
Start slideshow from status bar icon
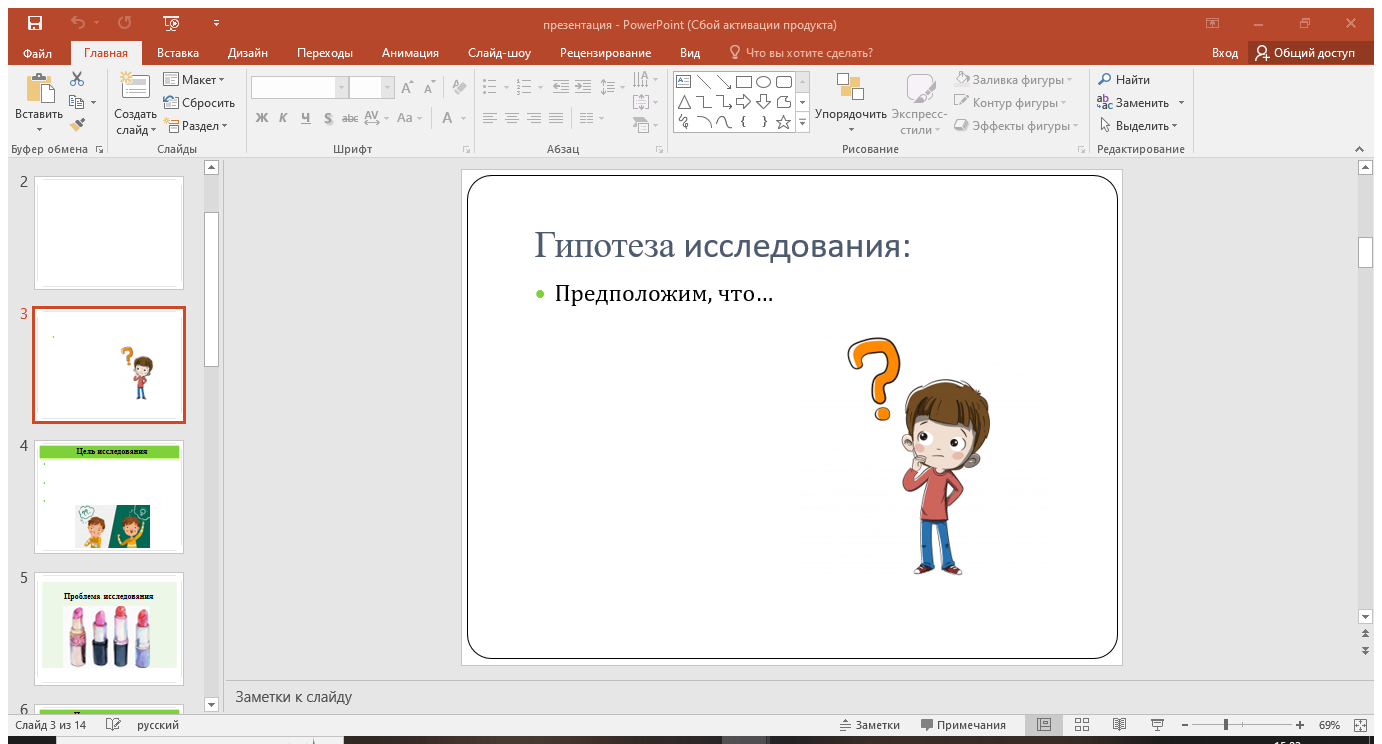(x=1157, y=725)
